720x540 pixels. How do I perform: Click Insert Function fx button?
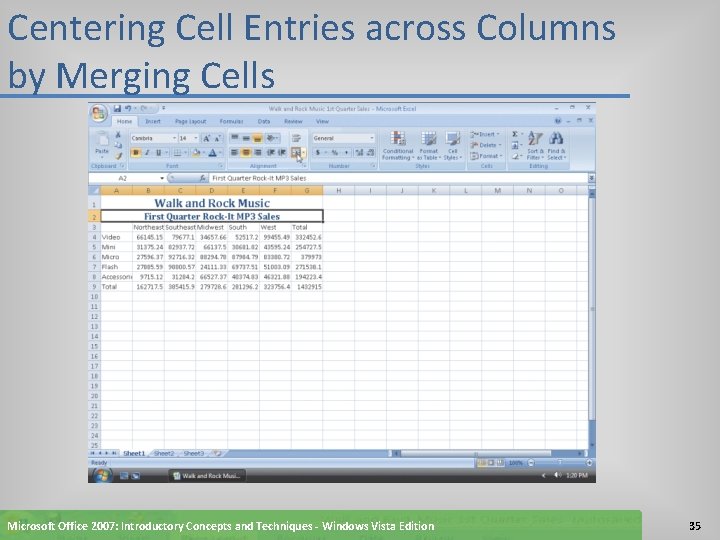pos(202,178)
